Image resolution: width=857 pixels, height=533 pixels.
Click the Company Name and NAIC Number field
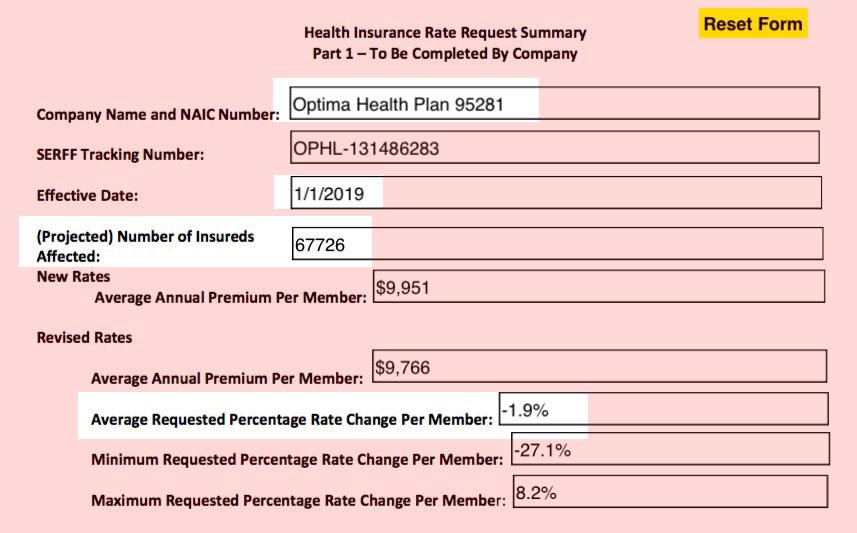[x=554, y=103]
